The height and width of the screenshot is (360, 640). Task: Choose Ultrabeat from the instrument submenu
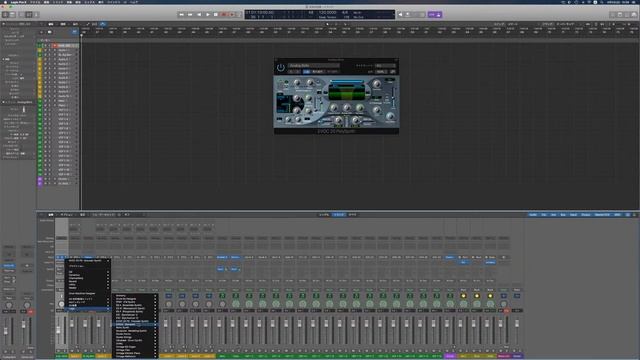point(135,340)
